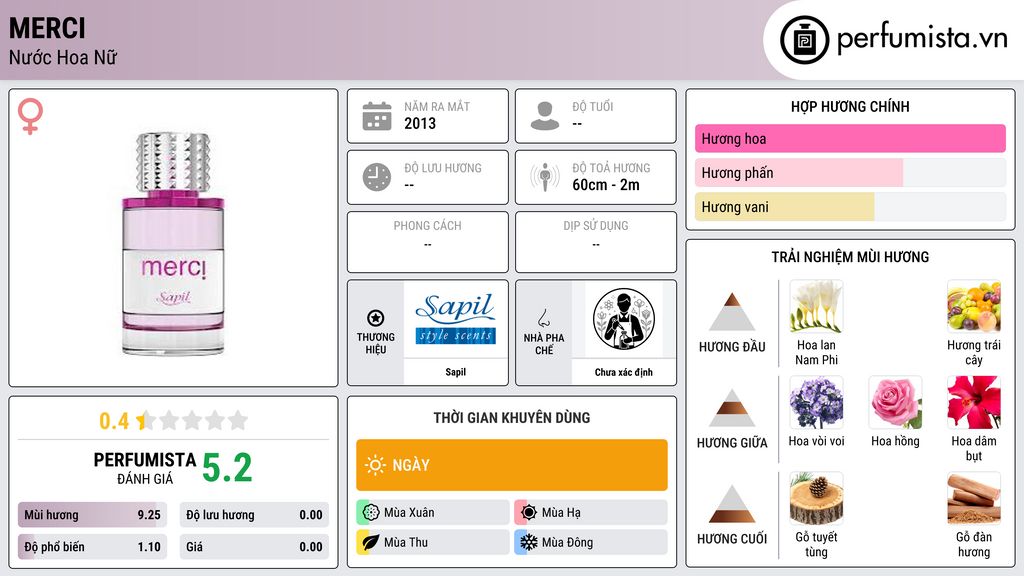The width and height of the screenshot is (1024, 576).
Task: Click the Hương giữa pyramid icon
Action: (x=732, y=408)
